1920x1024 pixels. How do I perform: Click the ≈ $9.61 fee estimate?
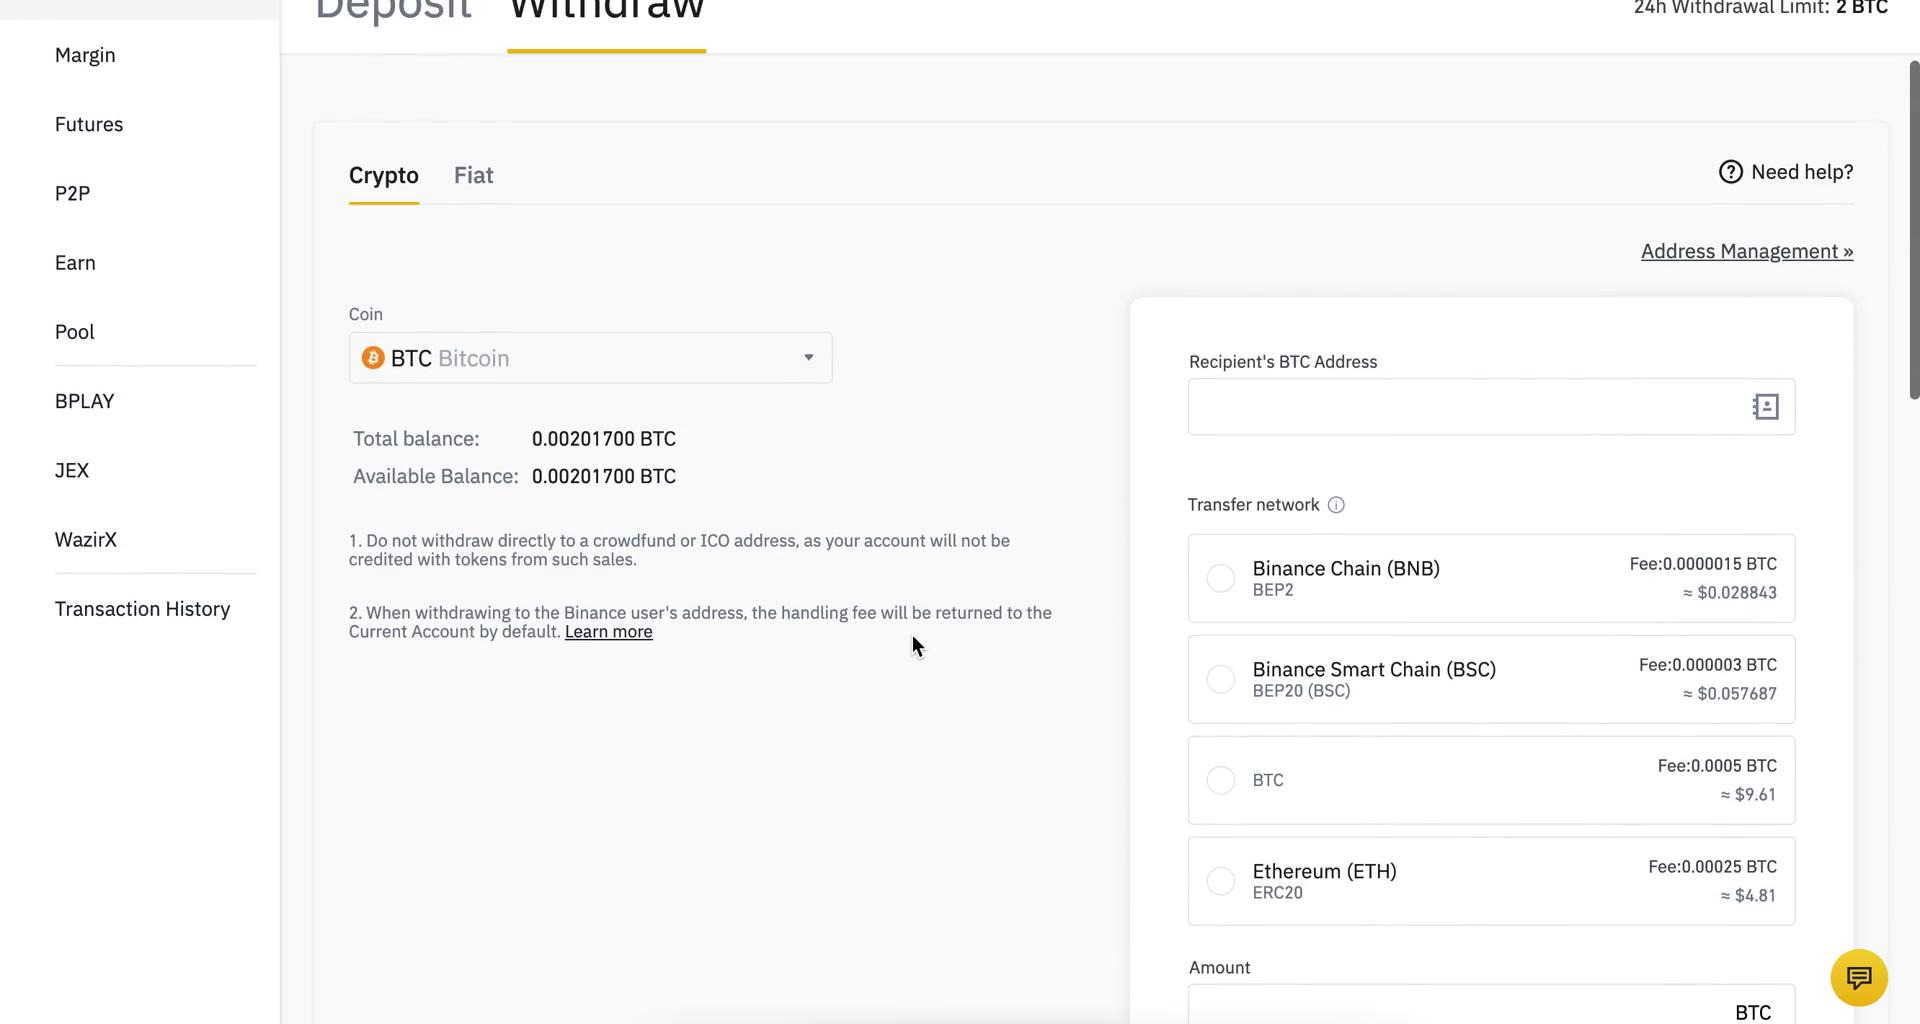[x=1748, y=795]
